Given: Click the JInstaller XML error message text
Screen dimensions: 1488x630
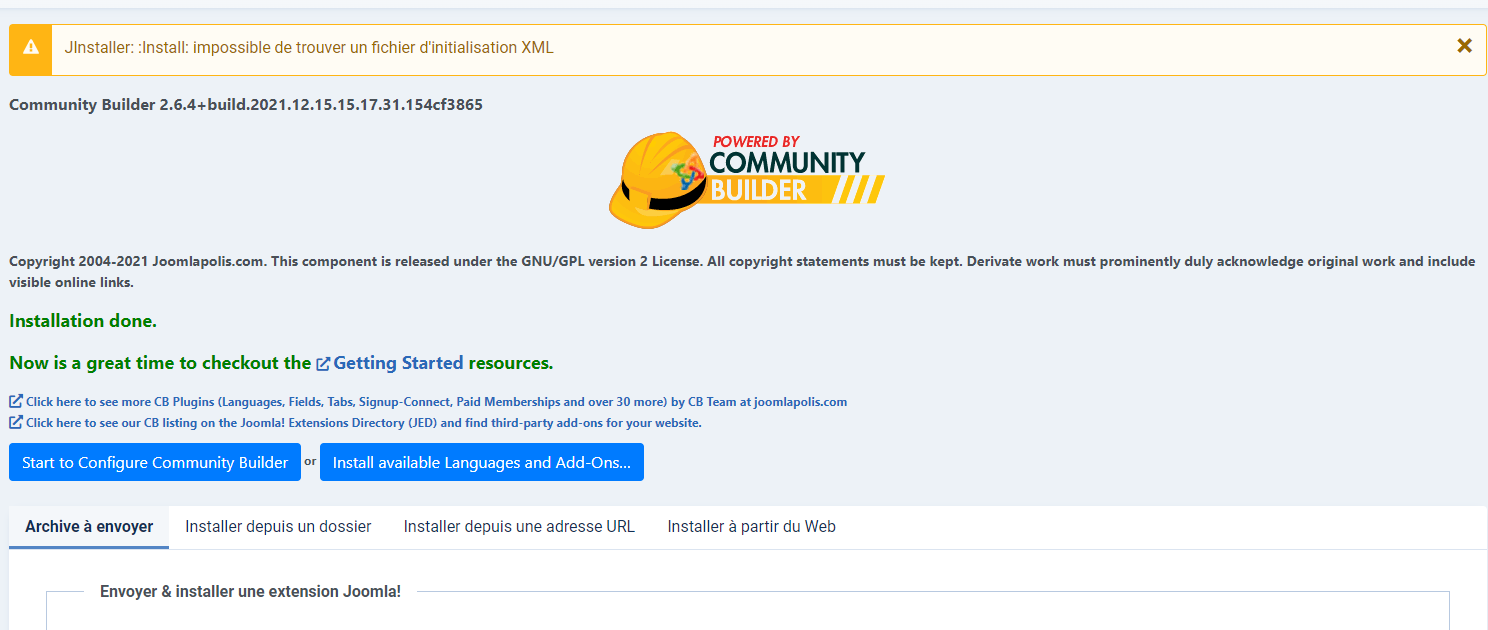Looking at the screenshot, I should [x=309, y=48].
